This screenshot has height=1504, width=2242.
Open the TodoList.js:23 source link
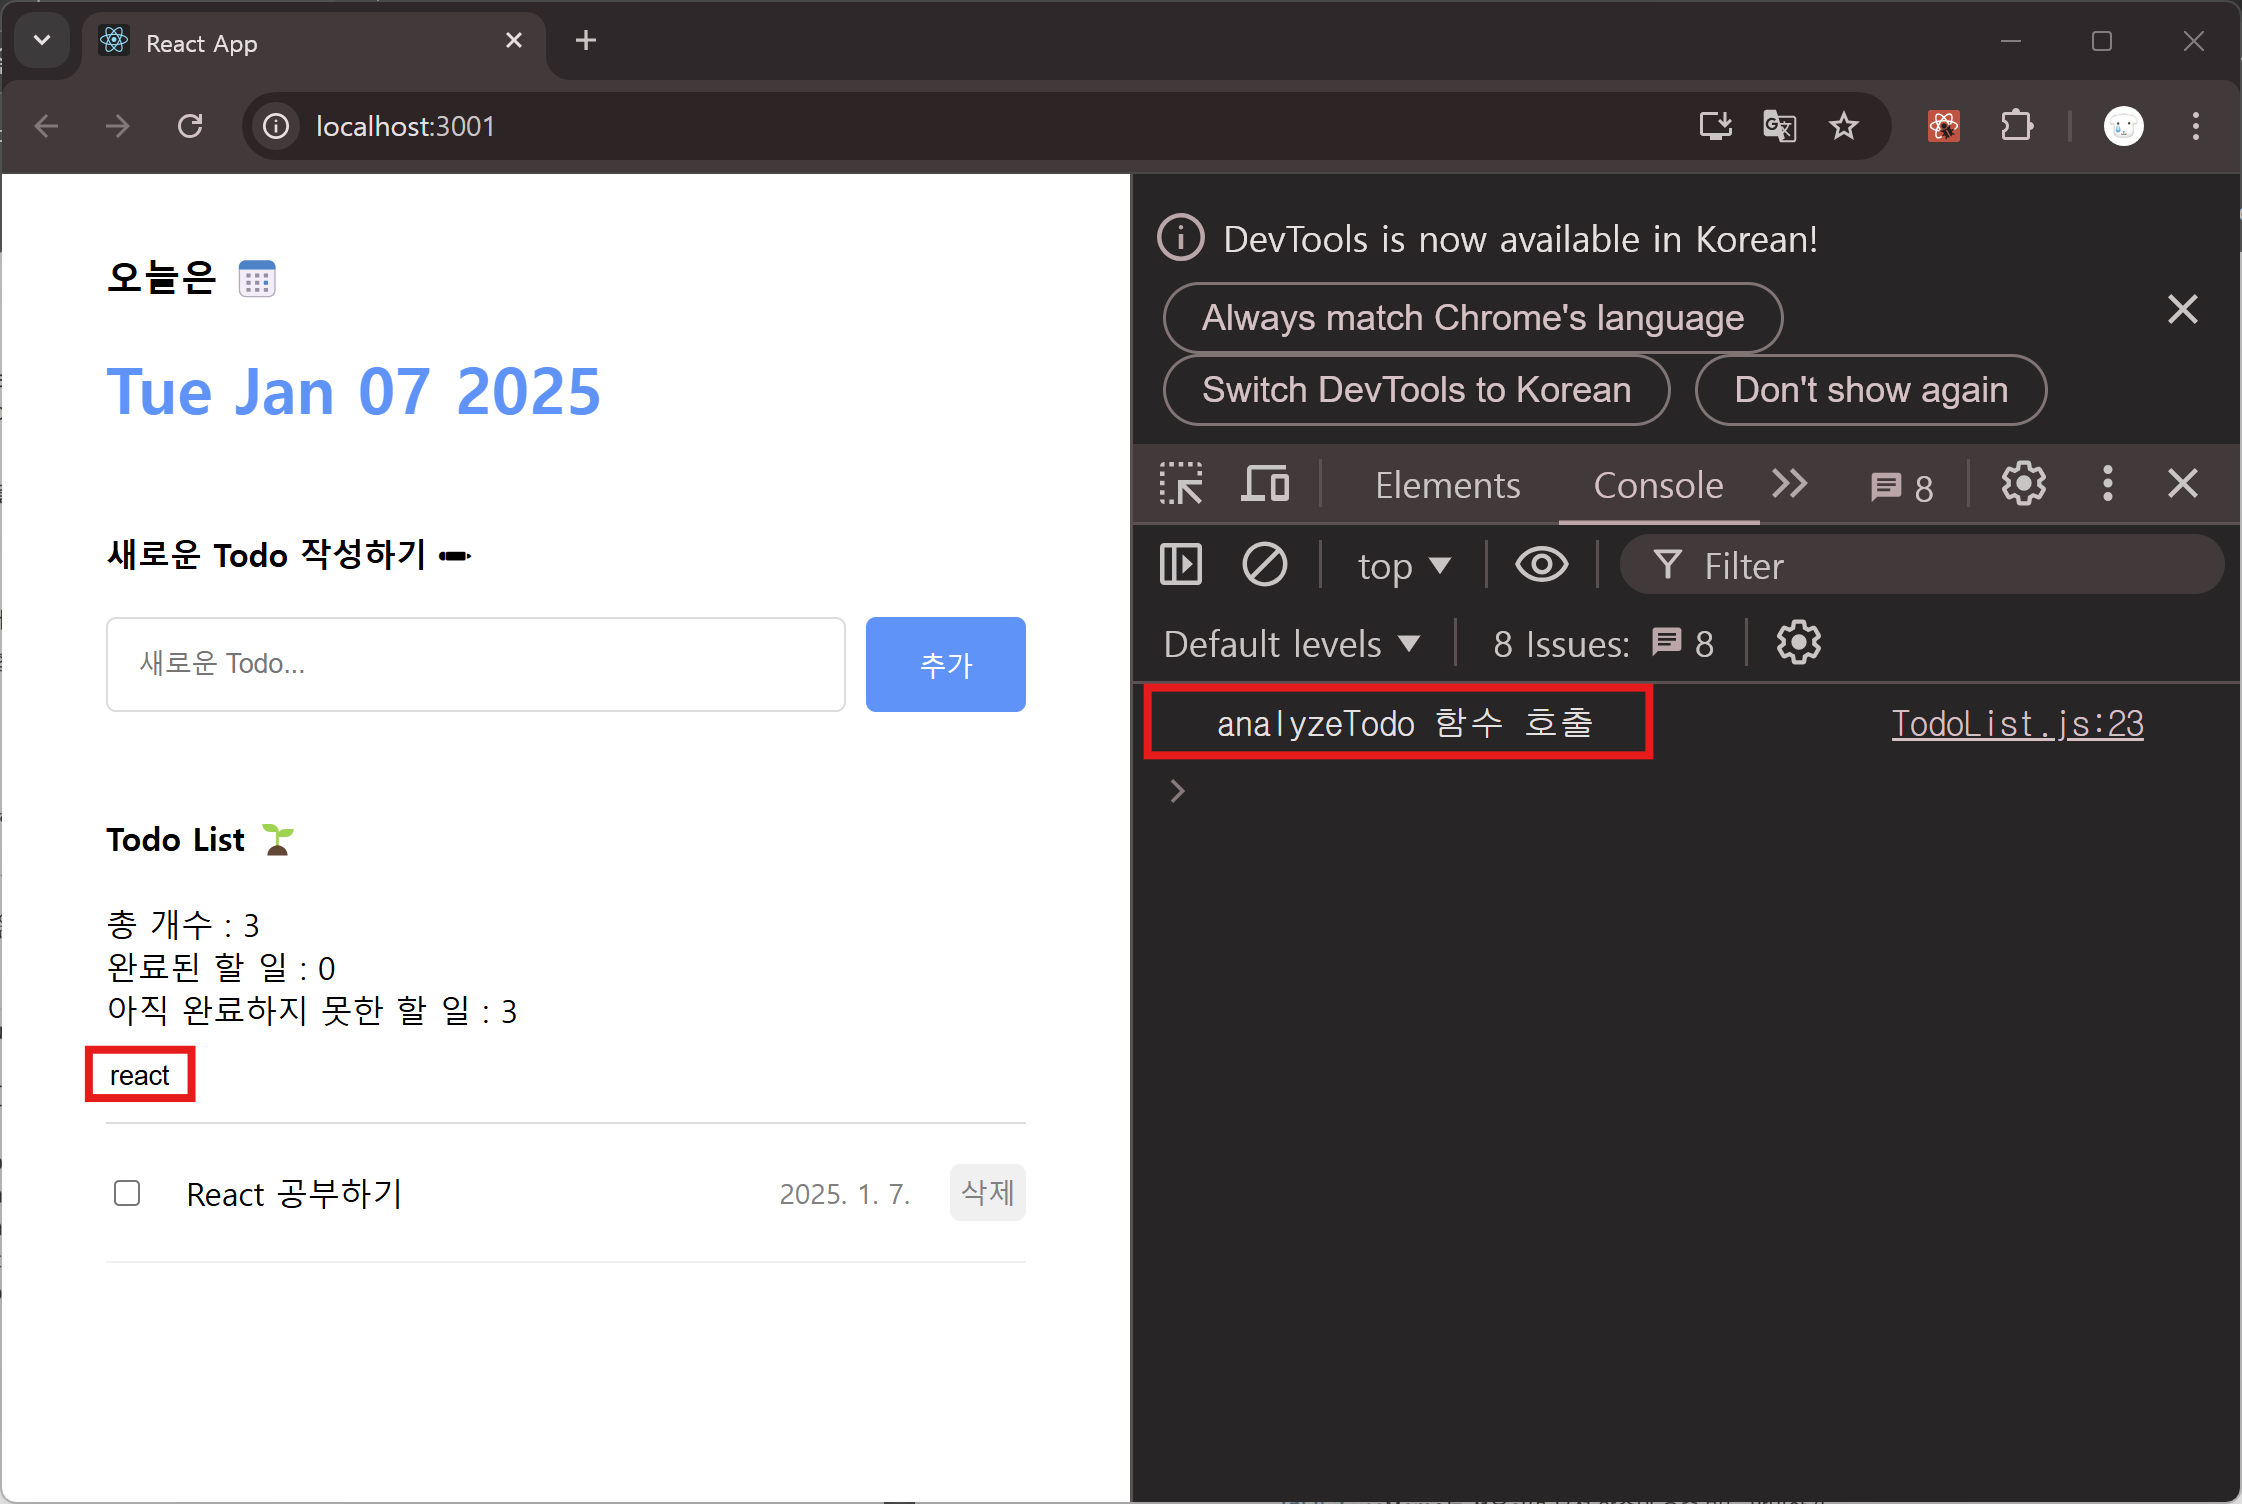[2017, 723]
